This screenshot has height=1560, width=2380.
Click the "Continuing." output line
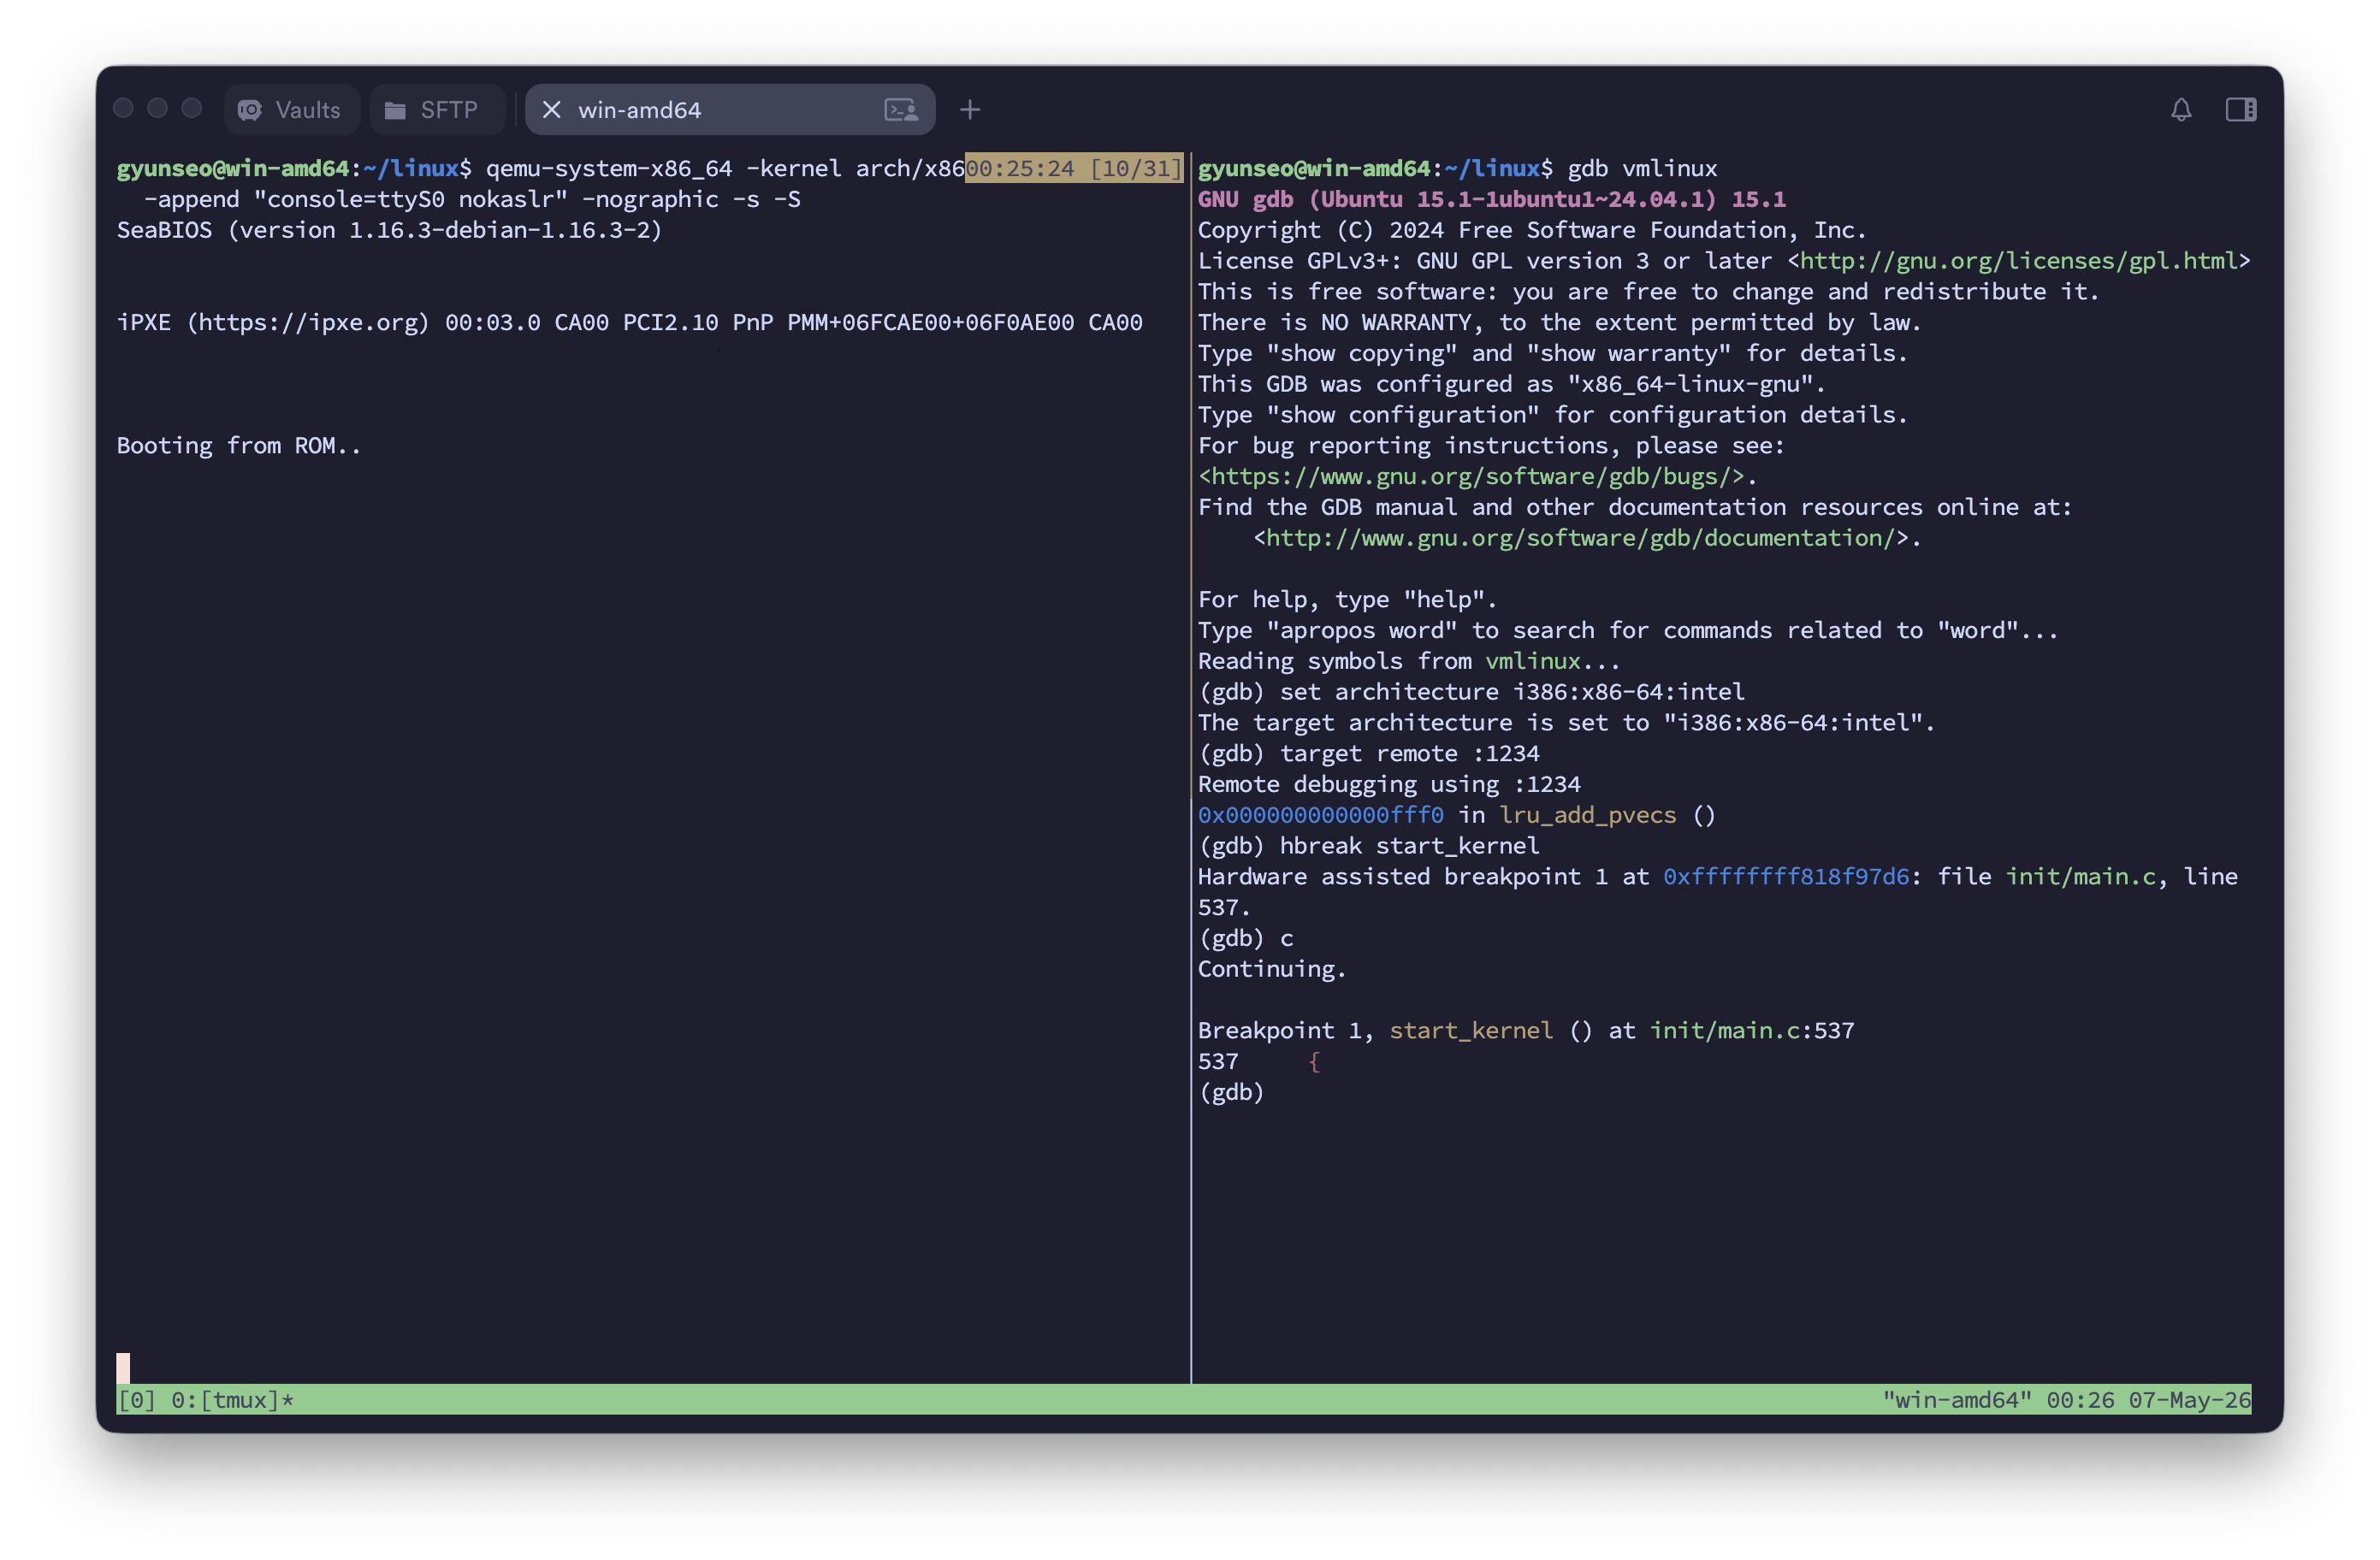pos(1273,970)
